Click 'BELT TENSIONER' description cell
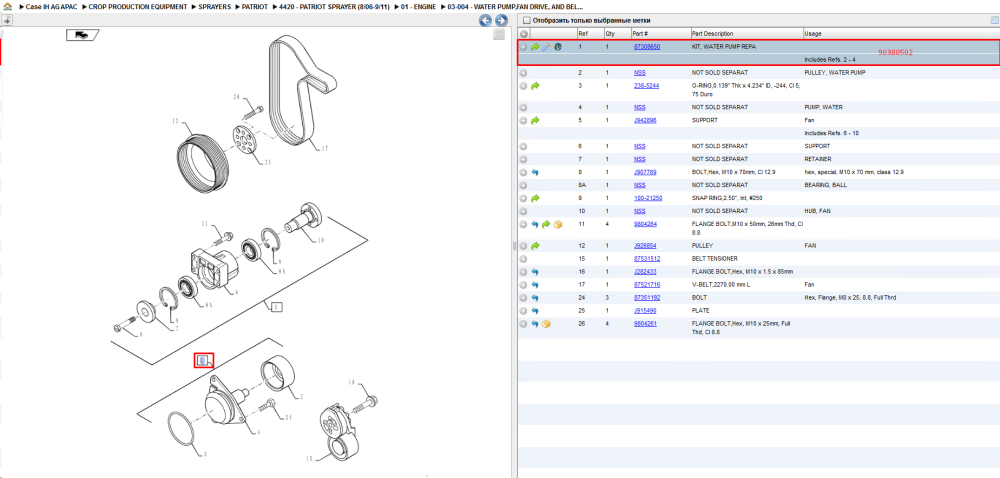Viewport: 1000px width, 478px height. pyautogui.click(x=715, y=259)
